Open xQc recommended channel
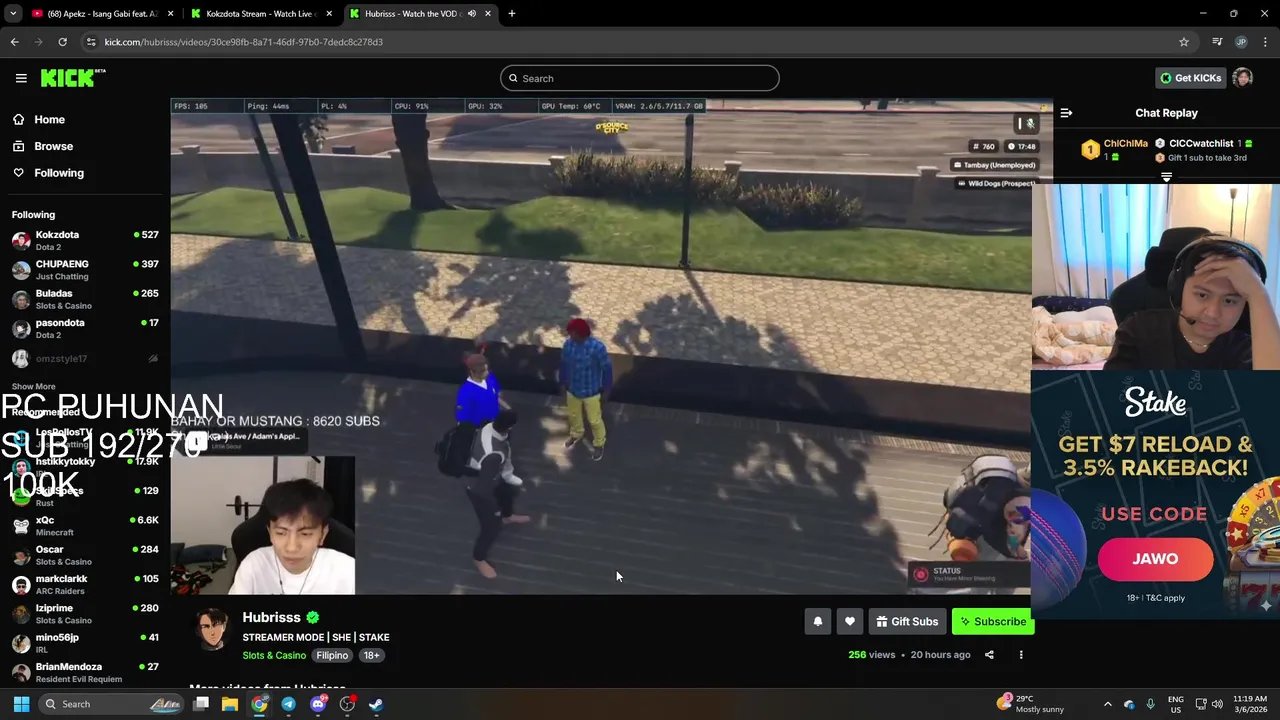Image resolution: width=1280 pixels, height=720 pixels. point(85,526)
